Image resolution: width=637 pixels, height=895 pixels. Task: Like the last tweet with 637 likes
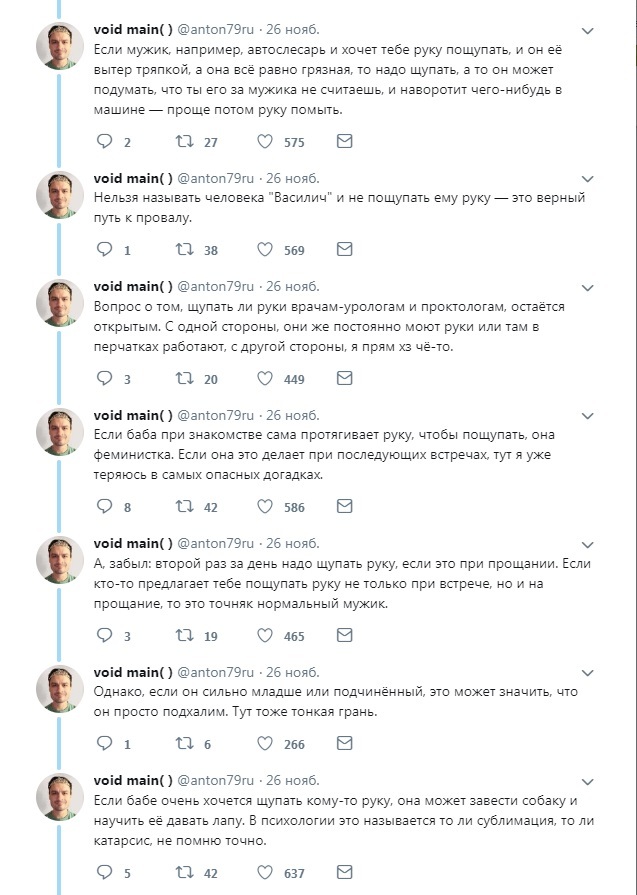pyautogui.click(x=265, y=872)
